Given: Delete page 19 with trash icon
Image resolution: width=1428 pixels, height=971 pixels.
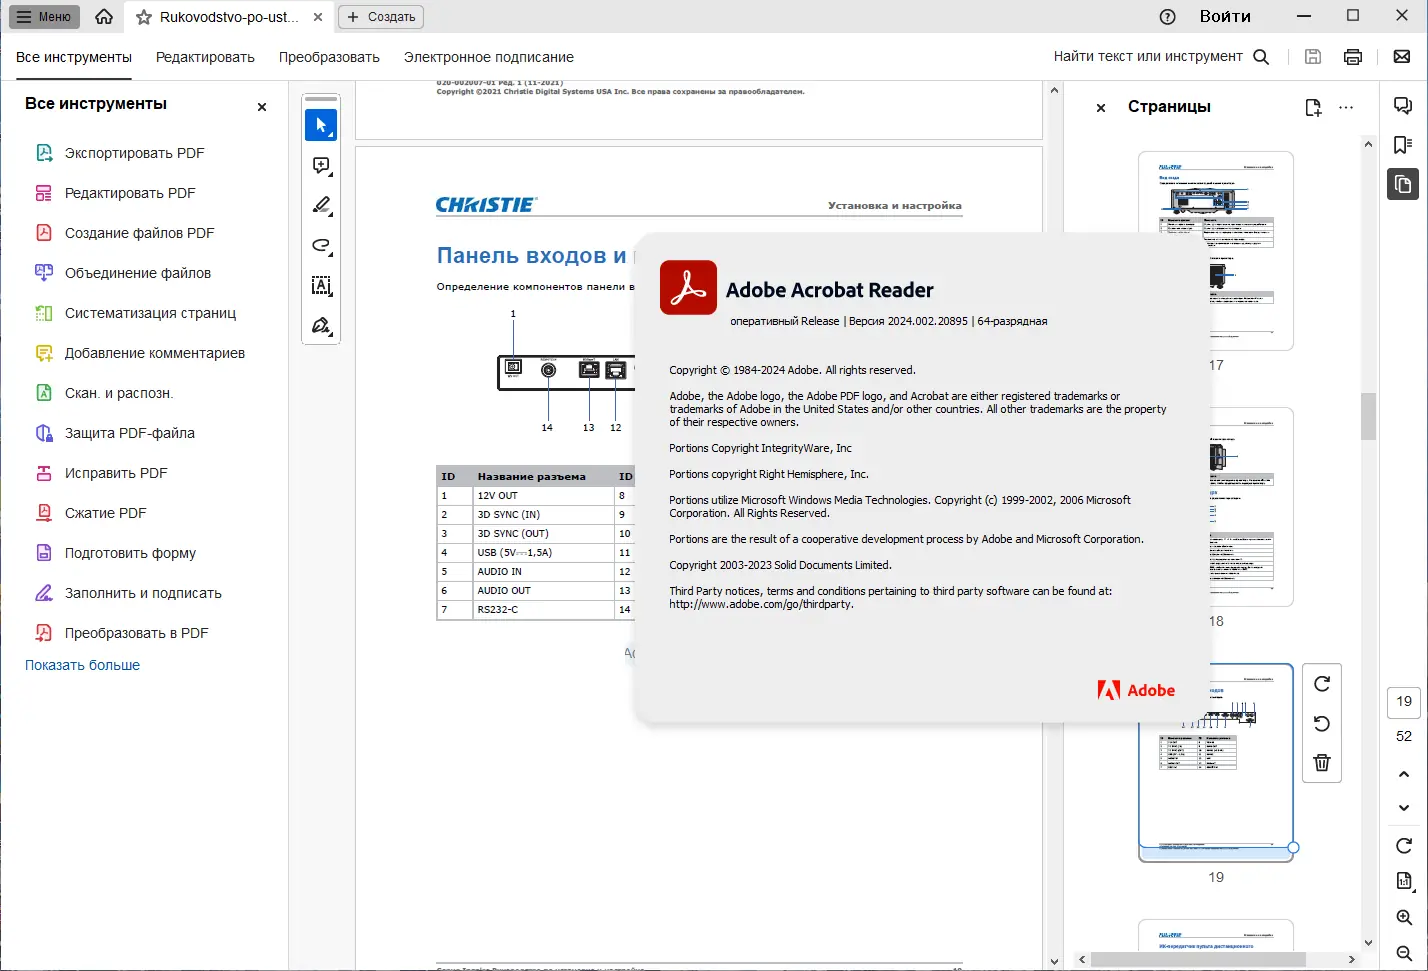Looking at the screenshot, I should pos(1322,762).
